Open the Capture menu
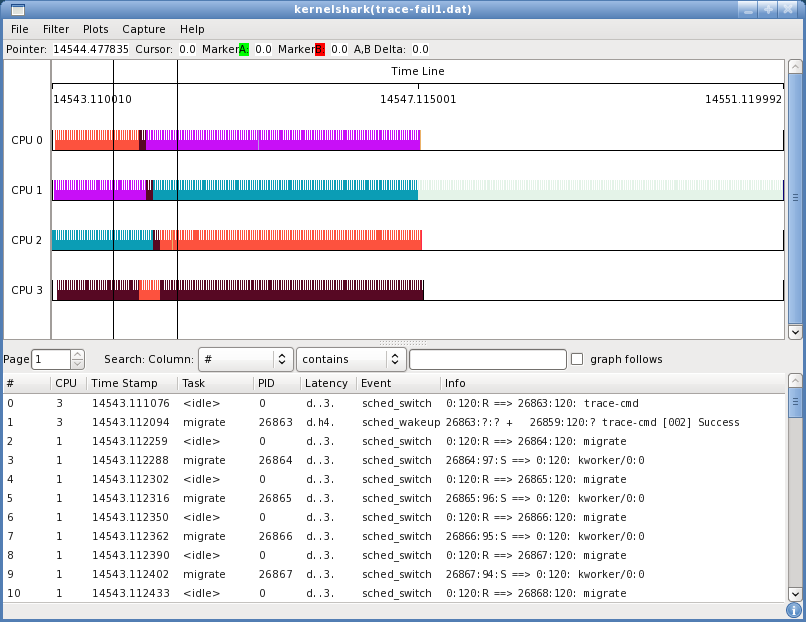The width and height of the screenshot is (806, 622). pos(144,30)
